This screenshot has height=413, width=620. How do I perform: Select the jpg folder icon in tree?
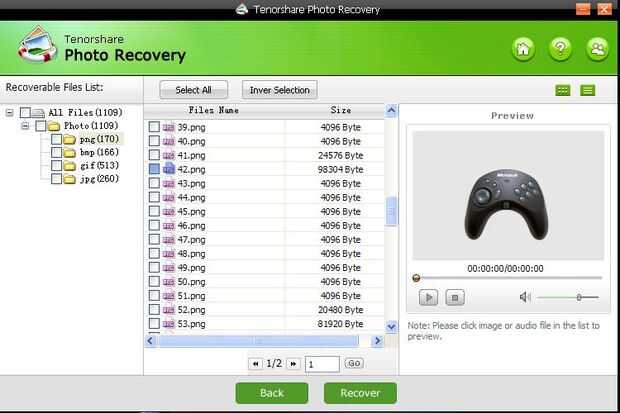click(x=70, y=179)
